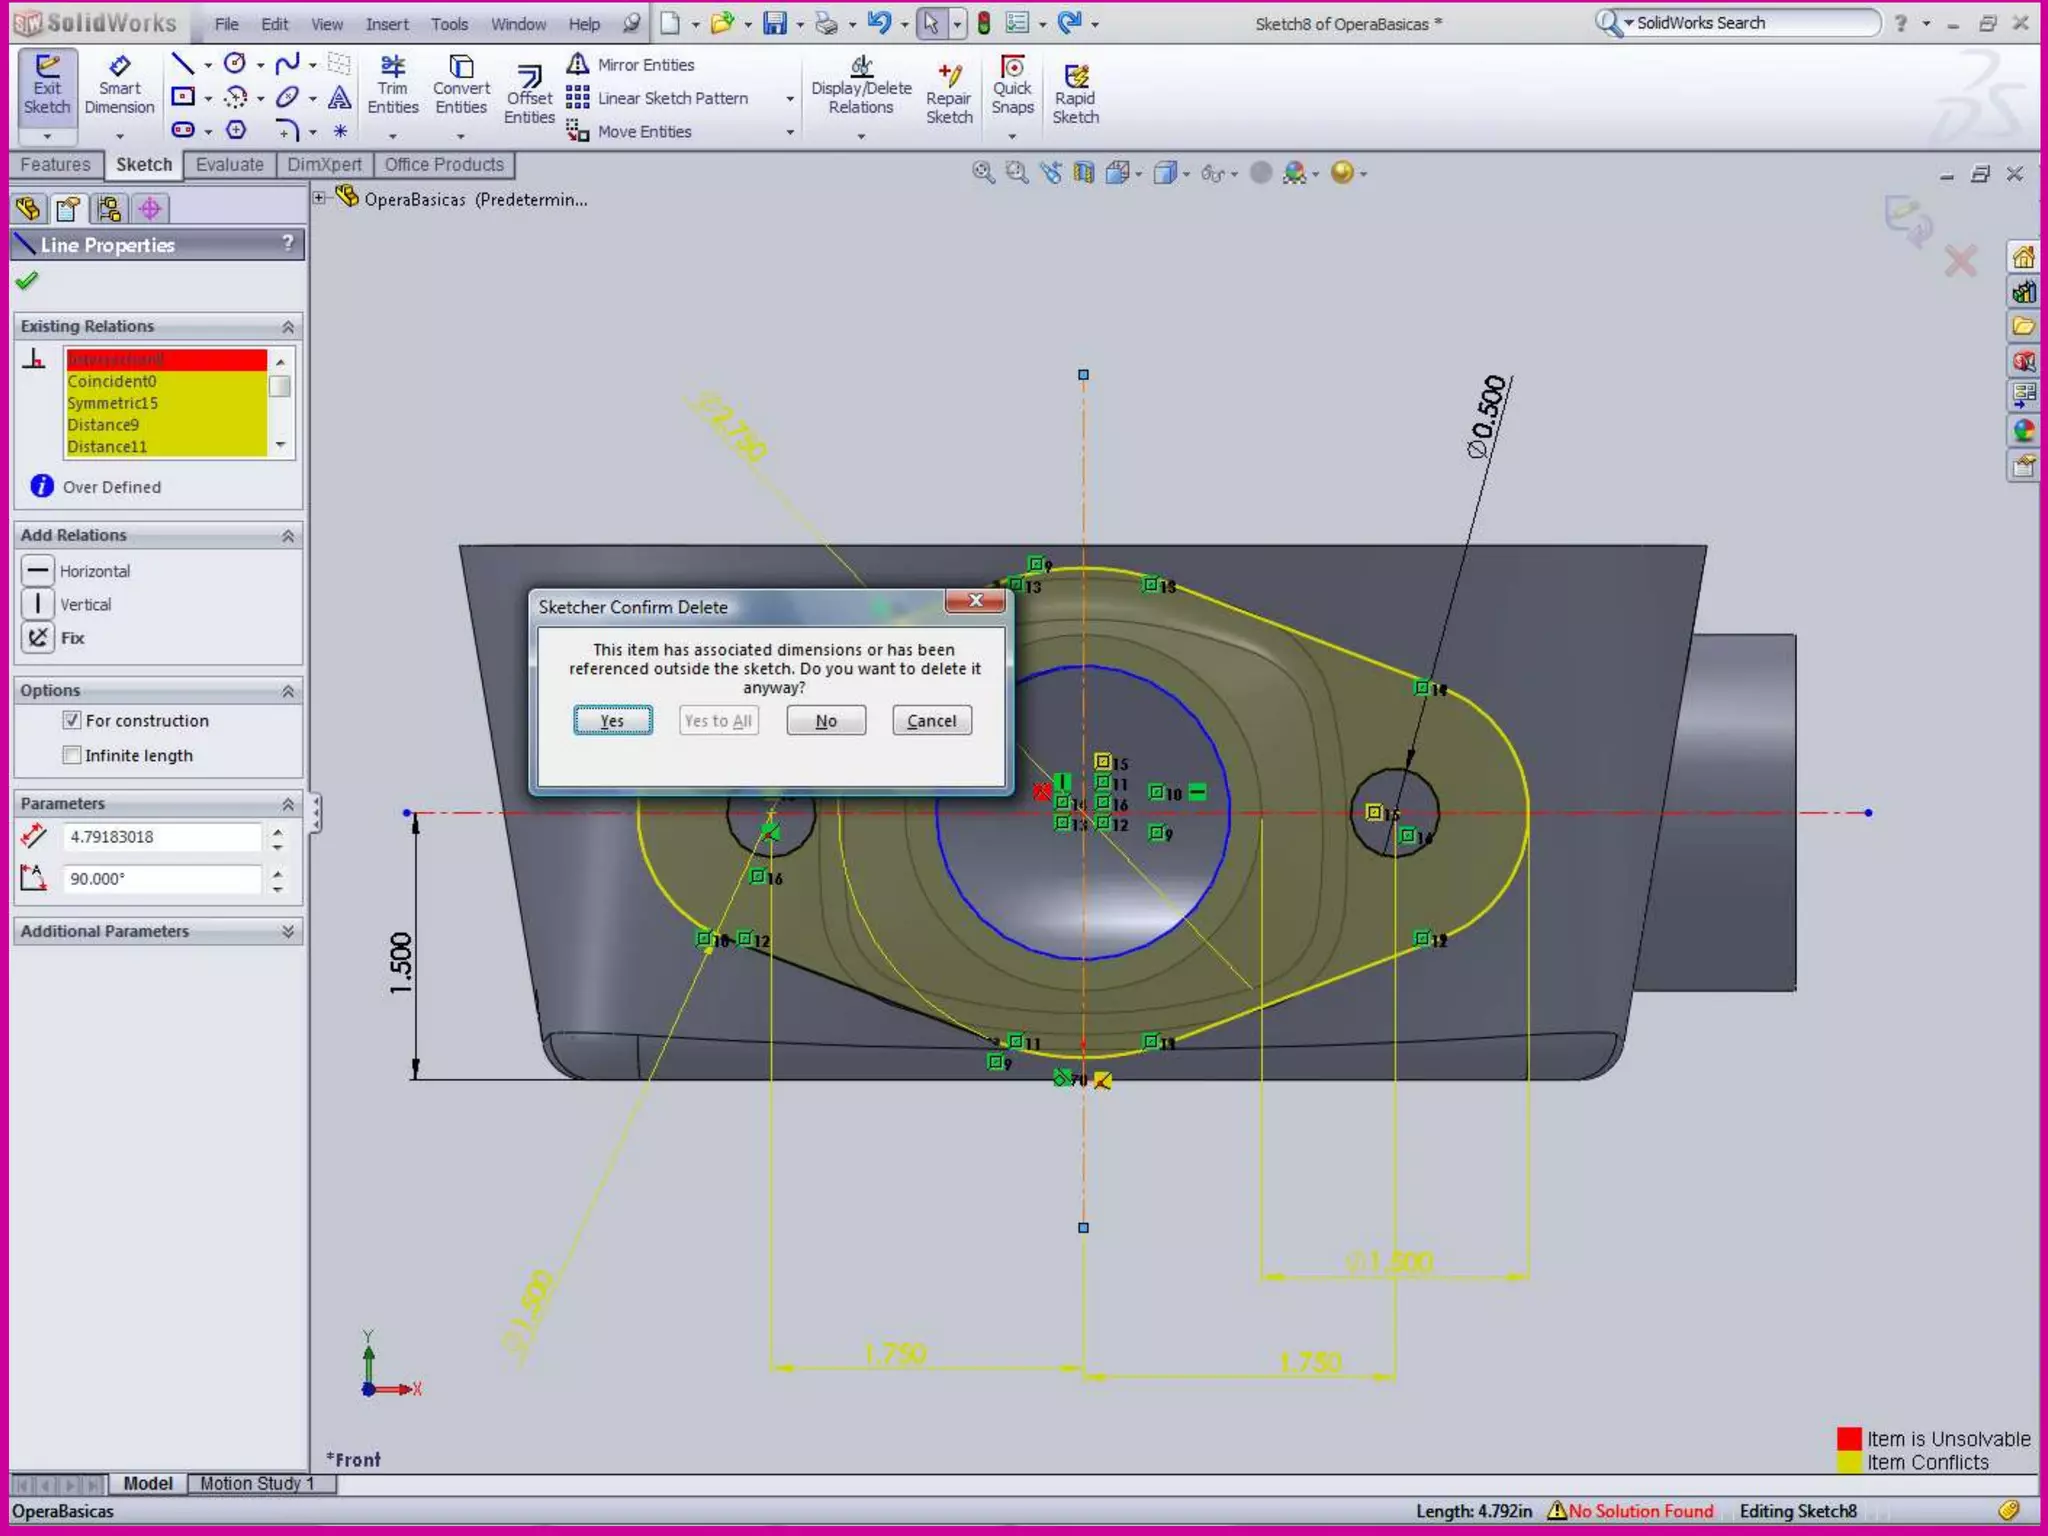Image resolution: width=2048 pixels, height=1536 pixels.
Task: Click the Mirror Entities icon
Action: (578, 65)
